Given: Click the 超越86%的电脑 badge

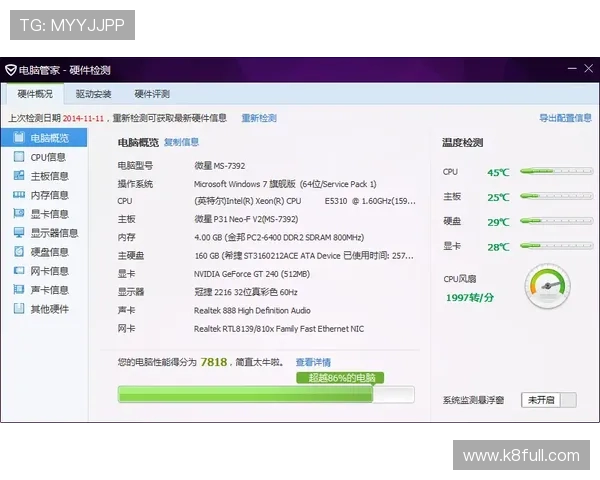Looking at the screenshot, I should [340, 378].
